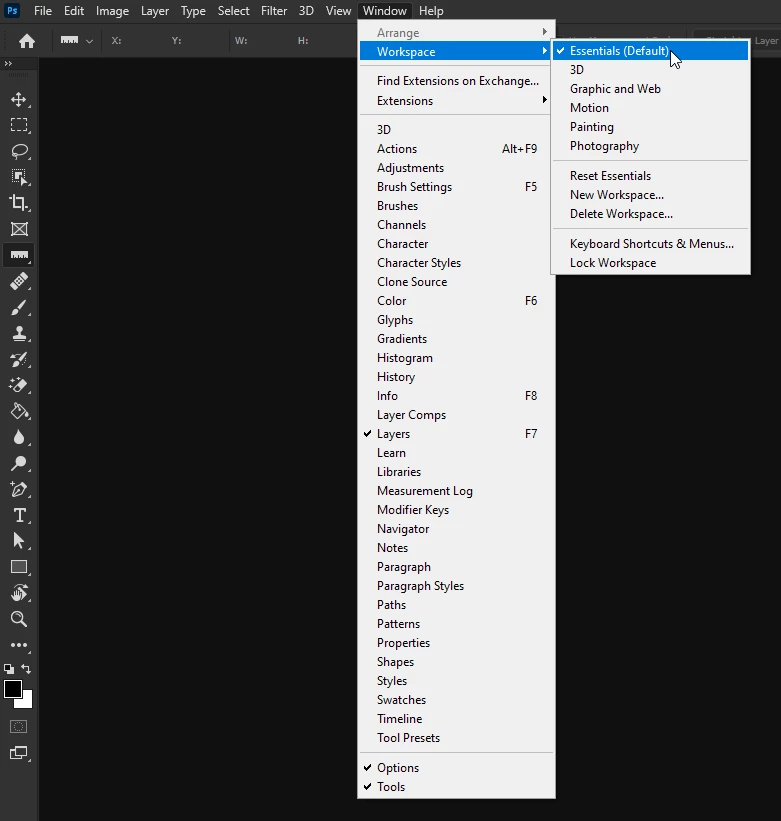Click New Workspace...
Image resolution: width=781 pixels, height=821 pixels.
651,195
